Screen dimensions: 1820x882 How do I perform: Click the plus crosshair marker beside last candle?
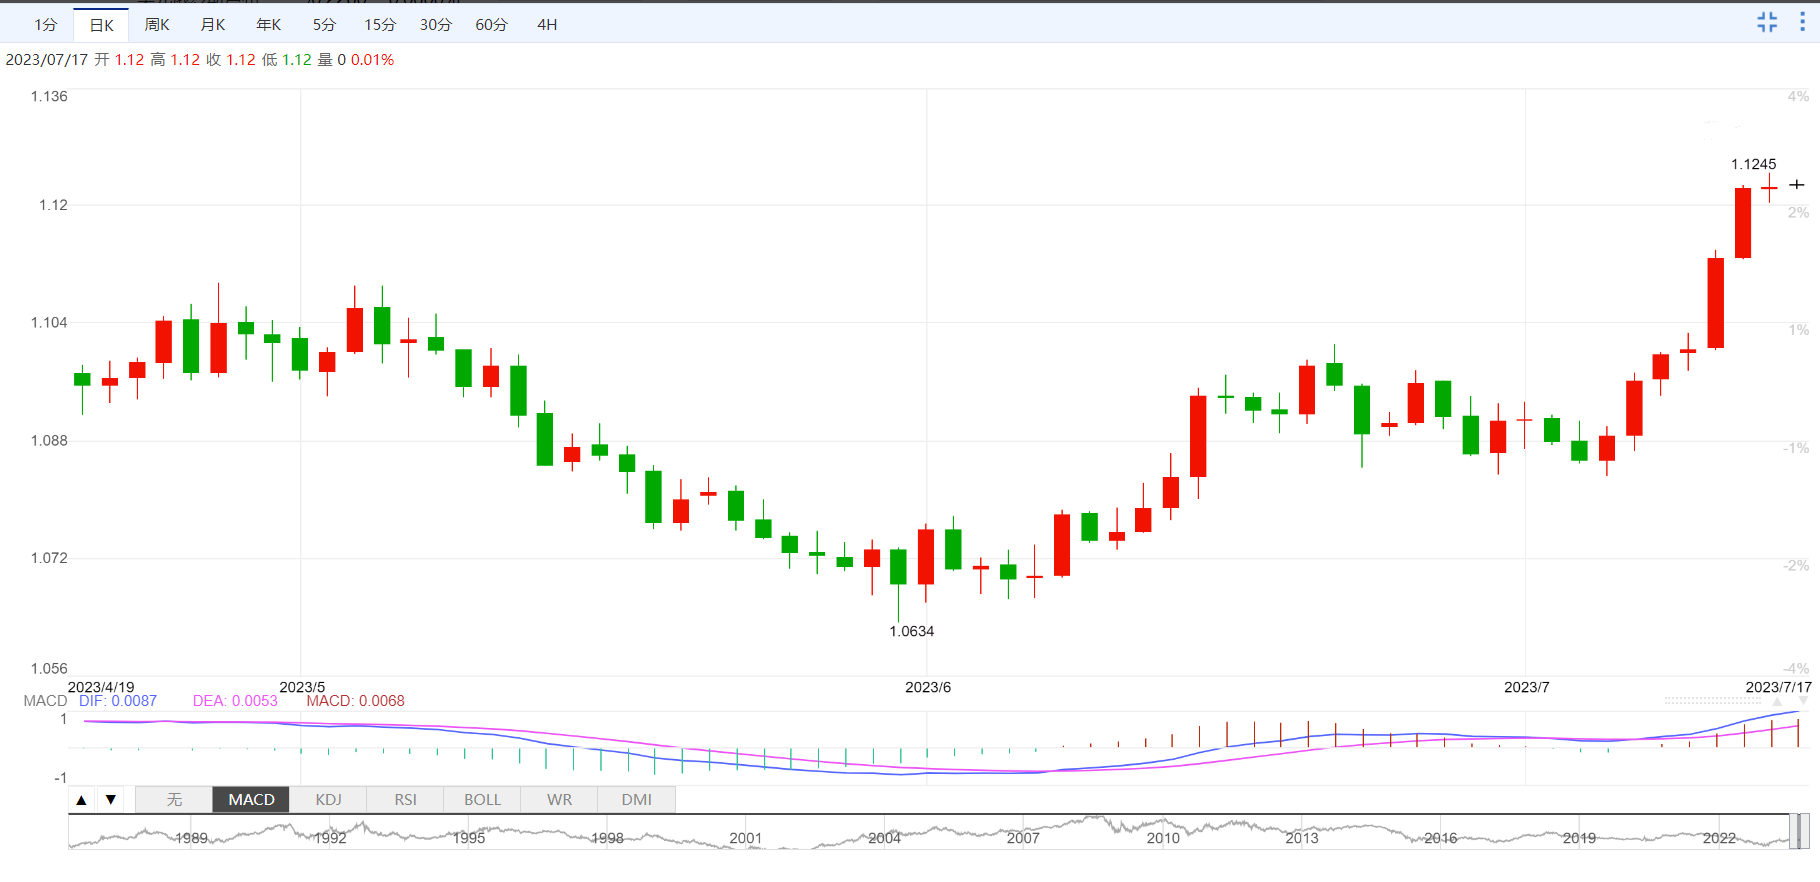(1797, 185)
